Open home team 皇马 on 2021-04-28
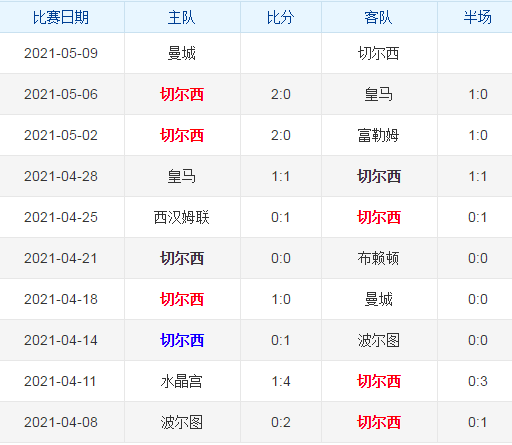Screen dimensions: 512x445 tap(182, 176)
